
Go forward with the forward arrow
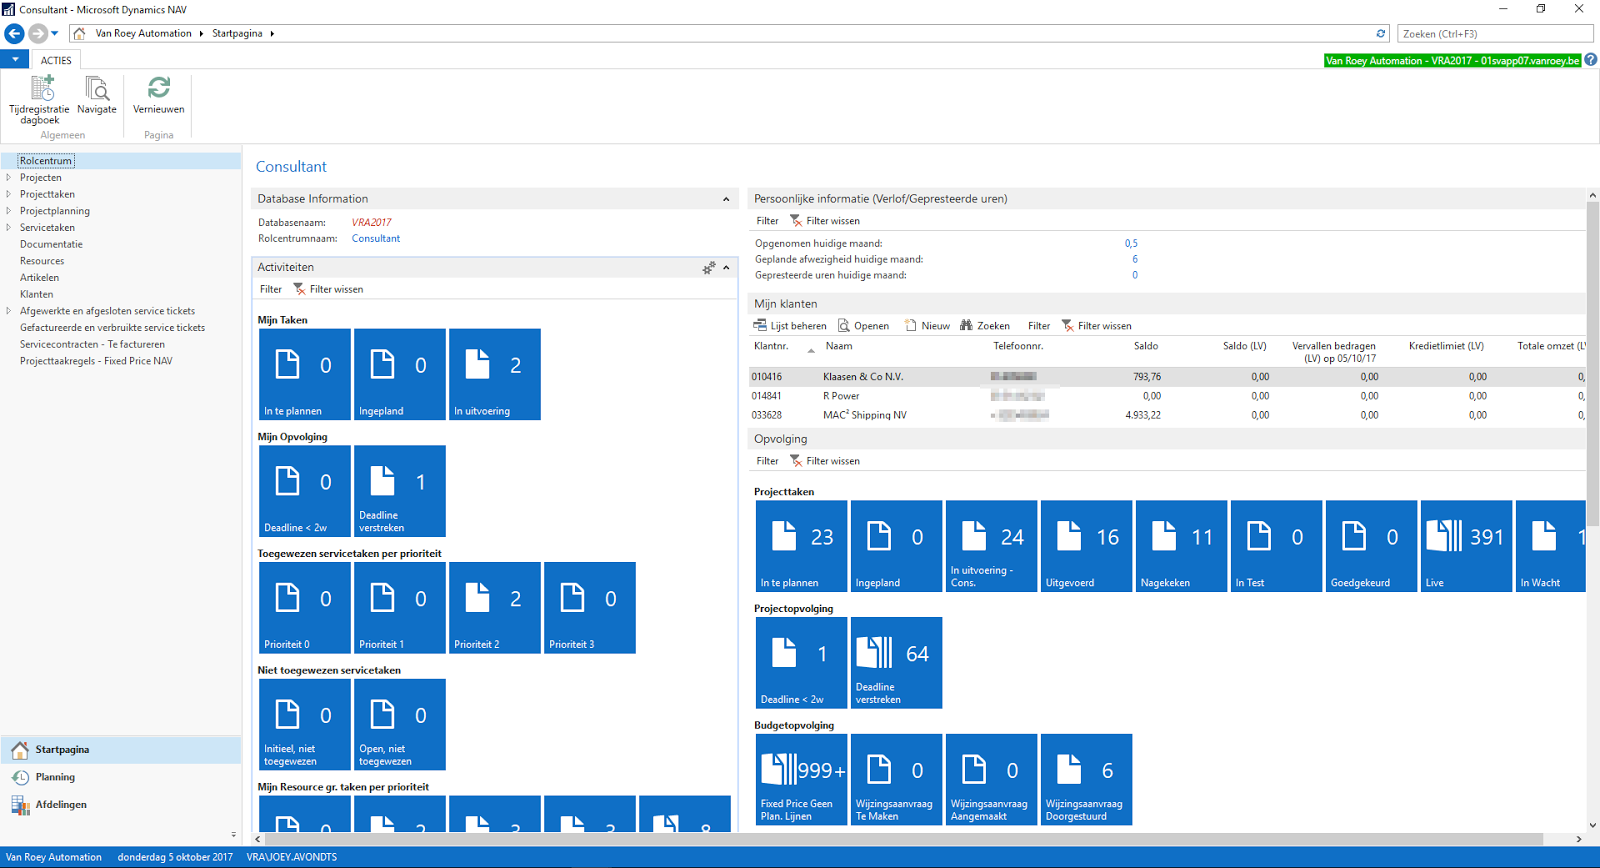coord(37,33)
